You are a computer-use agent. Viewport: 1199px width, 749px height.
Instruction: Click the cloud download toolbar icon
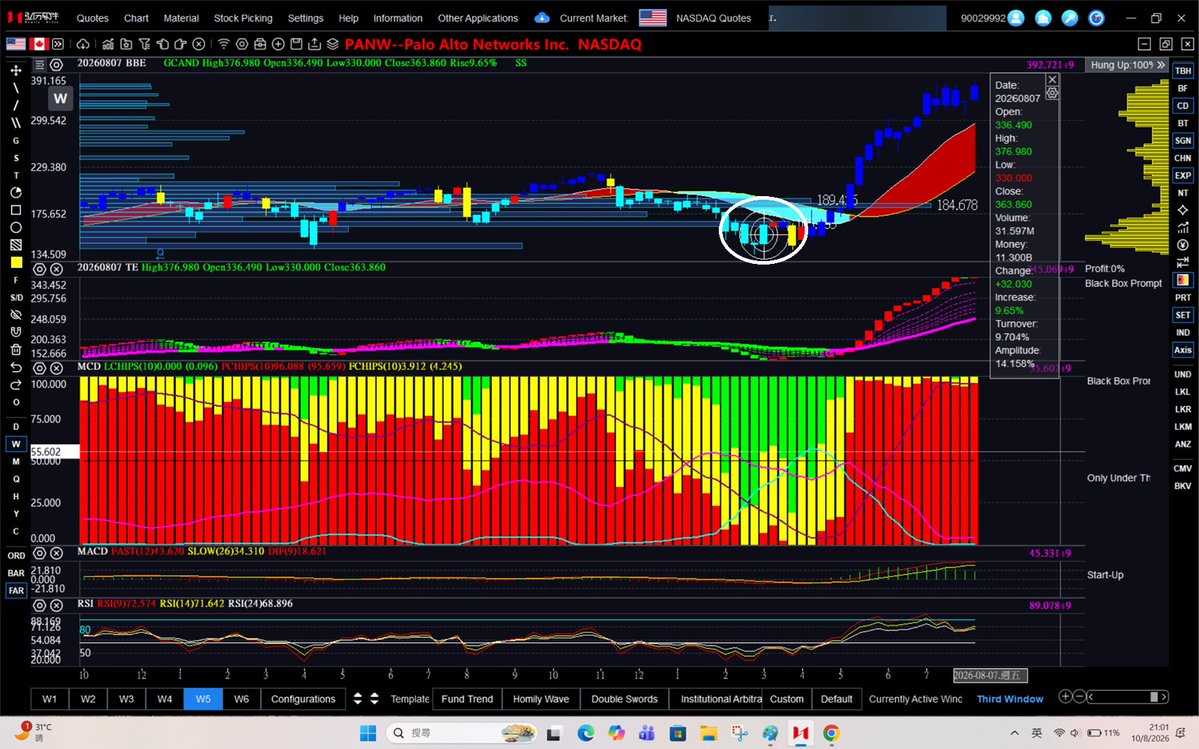(x=83, y=44)
